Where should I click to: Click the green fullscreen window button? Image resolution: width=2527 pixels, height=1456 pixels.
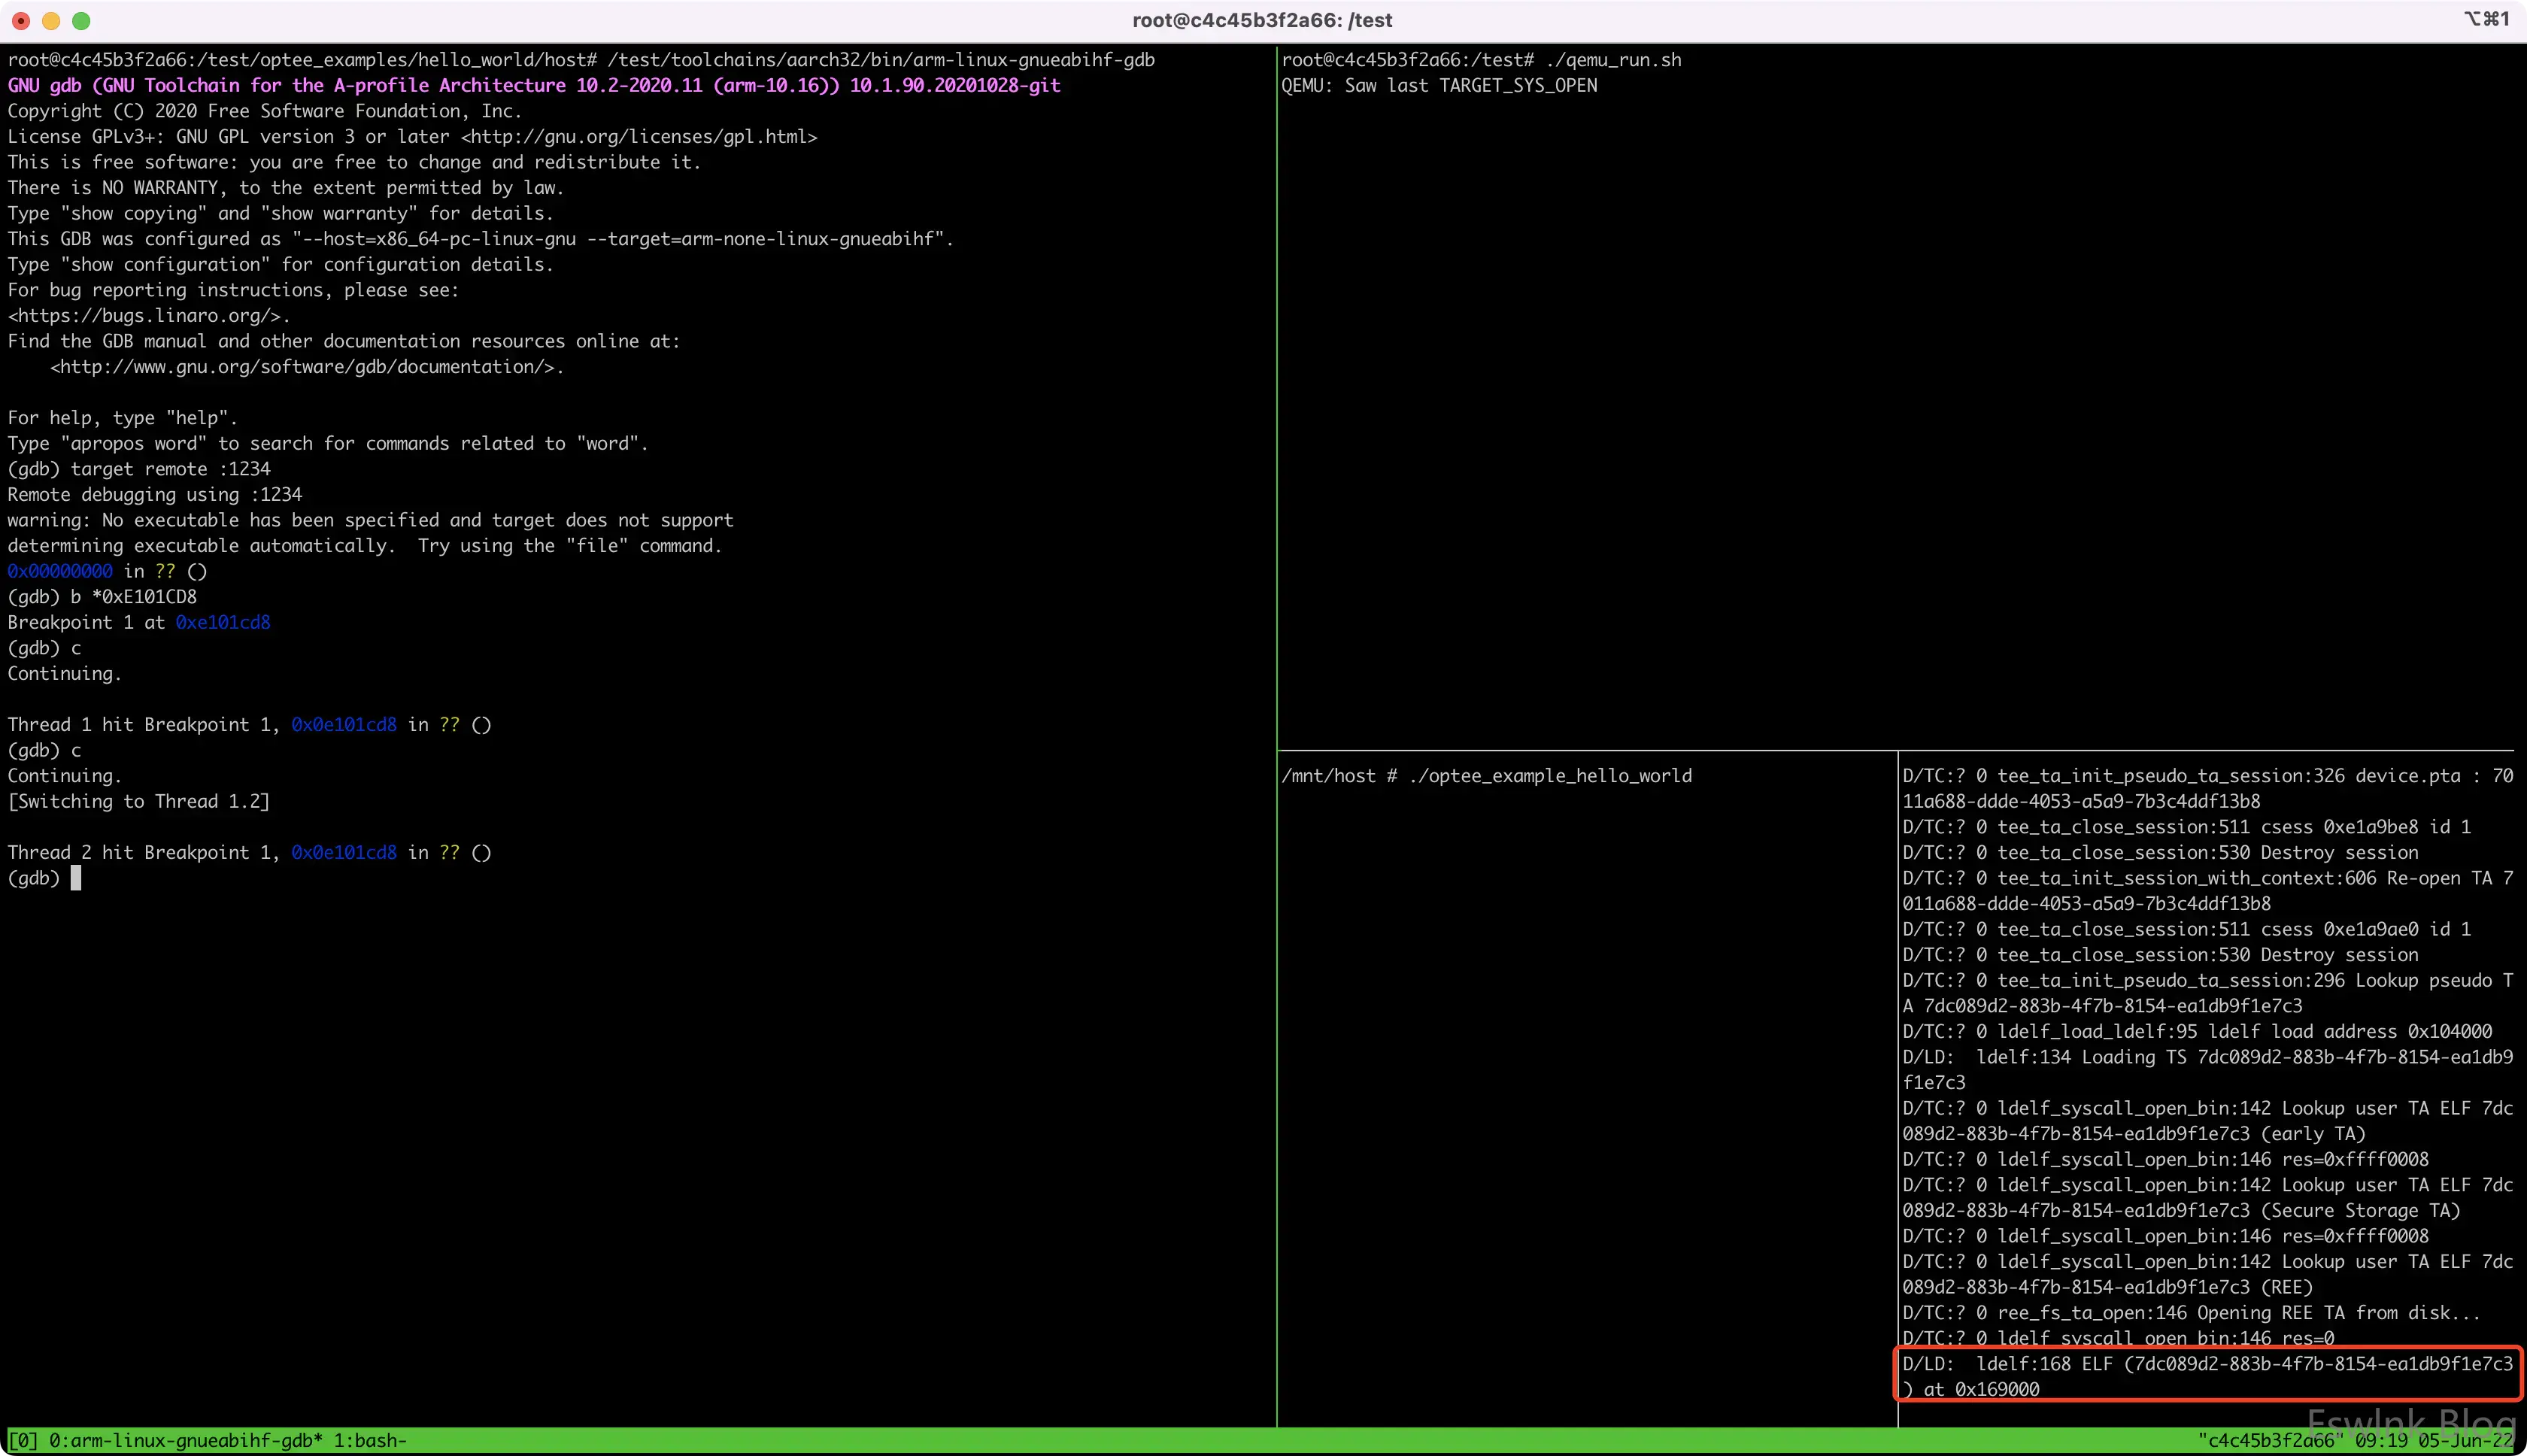(x=82, y=20)
